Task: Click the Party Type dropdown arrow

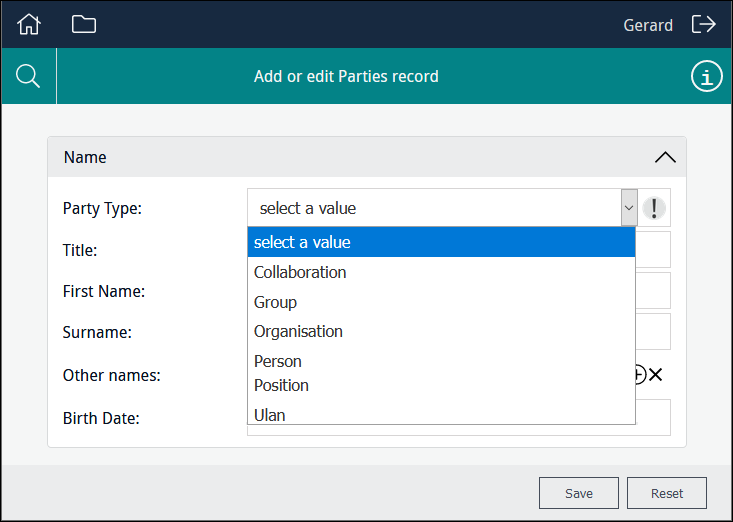Action: [x=629, y=208]
